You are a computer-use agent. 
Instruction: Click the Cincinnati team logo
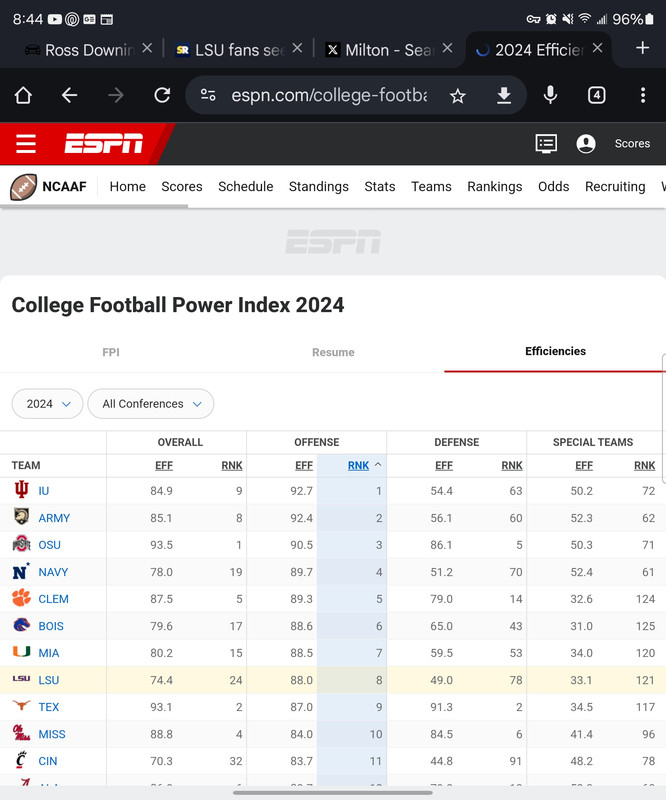21,760
